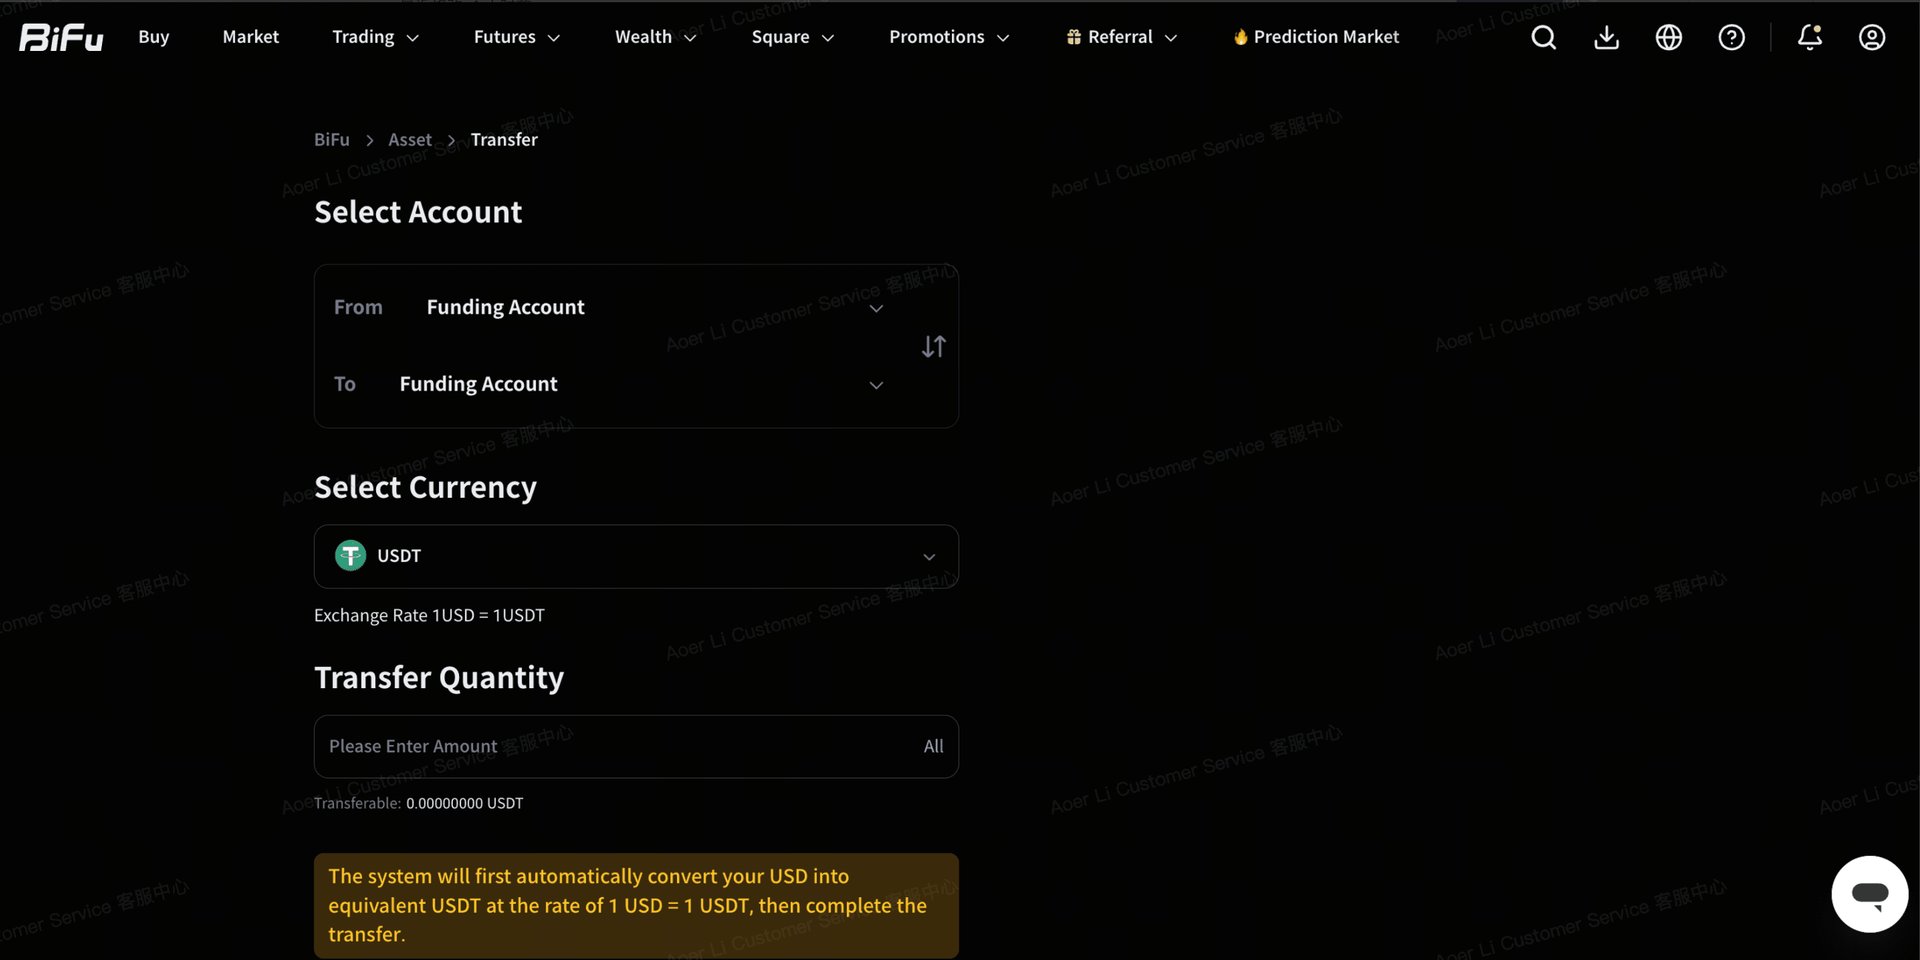Click All to transfer full amount
Screen dimensions: 1920x960
click(x=933, y=746)
